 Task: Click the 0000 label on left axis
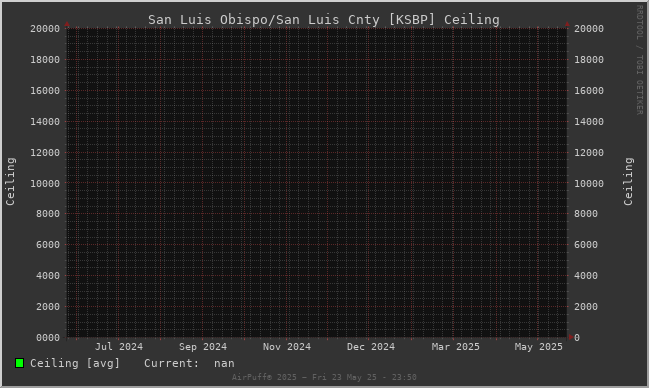[x=48, y=338]
